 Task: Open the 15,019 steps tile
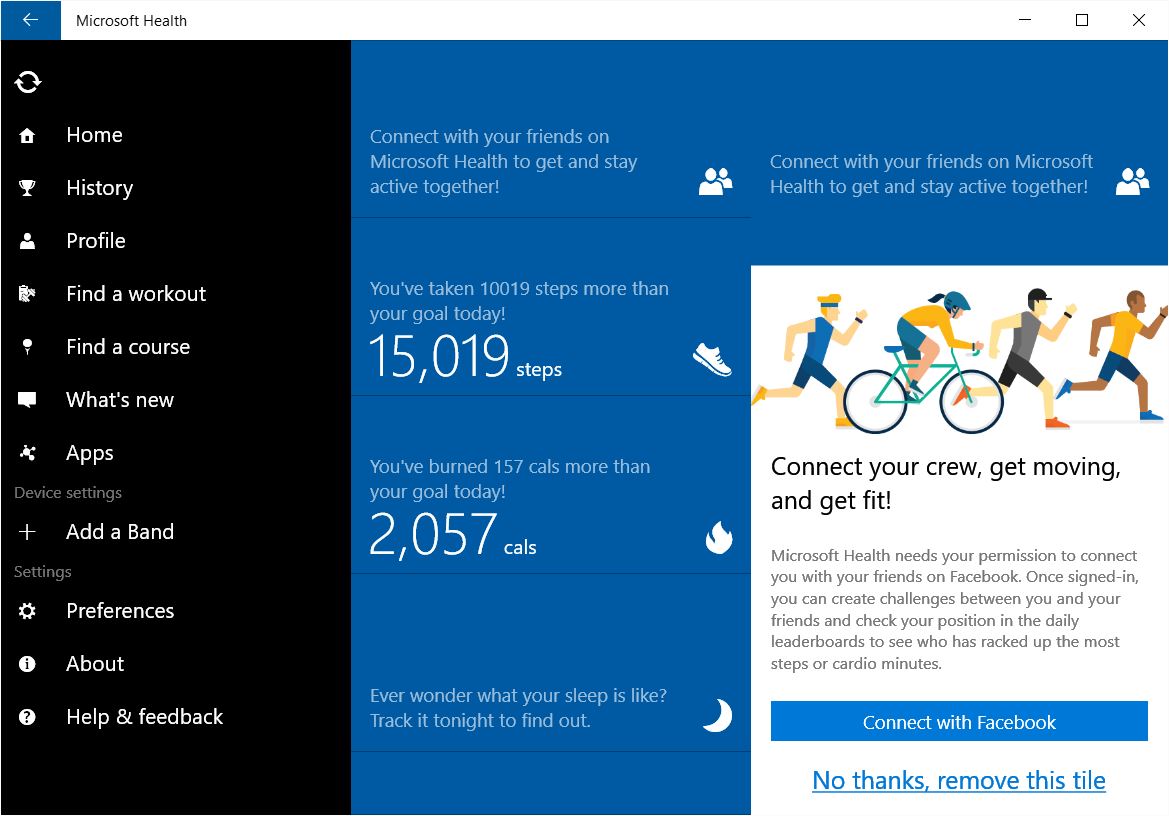[x=551, y=307]
